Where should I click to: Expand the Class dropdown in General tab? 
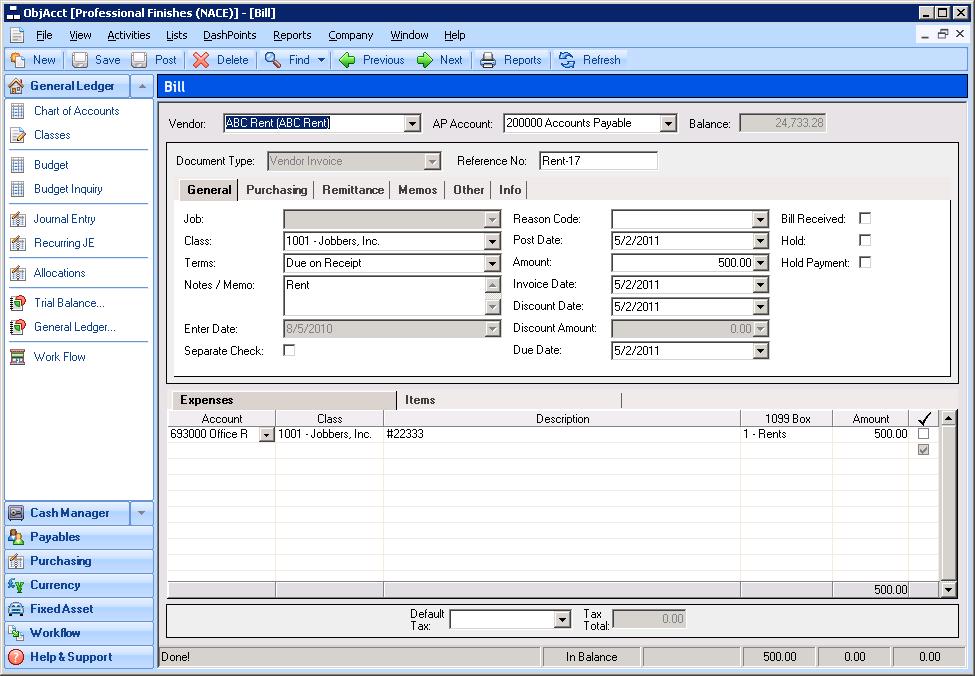[x=492, y=241]
